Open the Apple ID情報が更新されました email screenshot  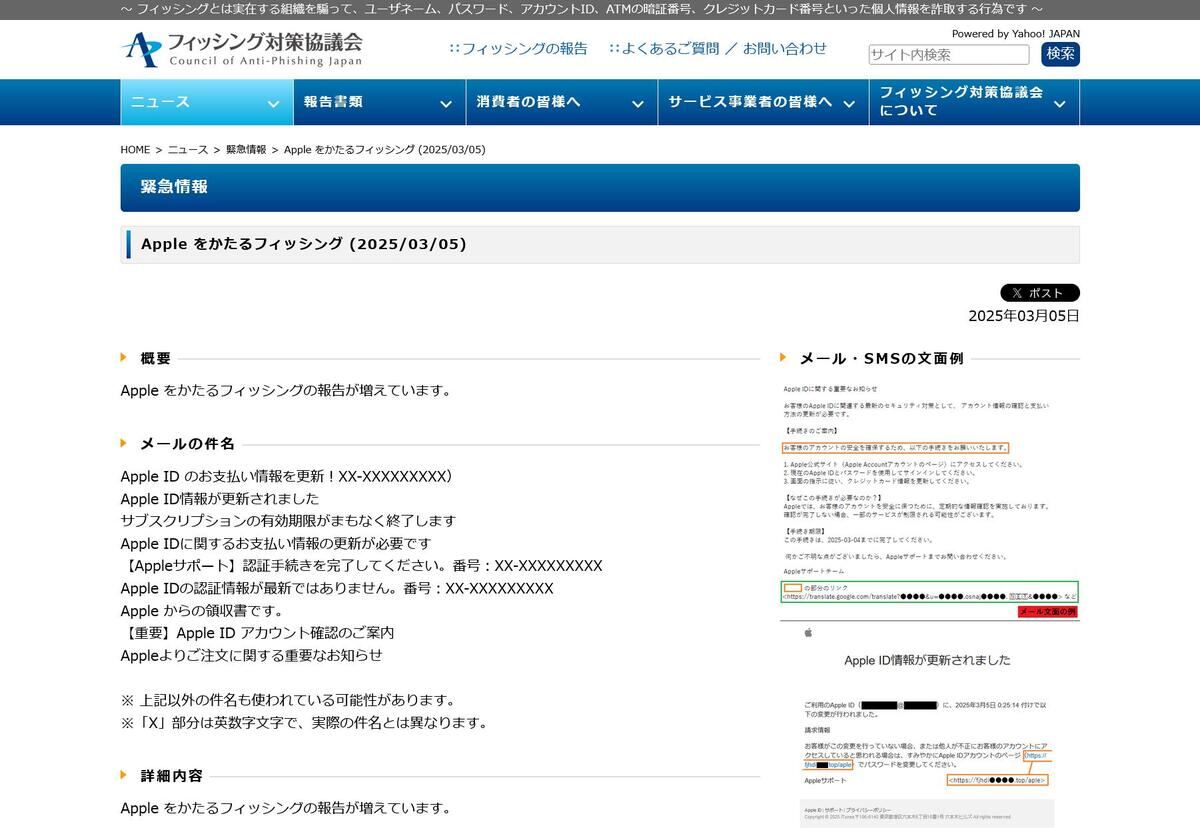pos(930,725)
